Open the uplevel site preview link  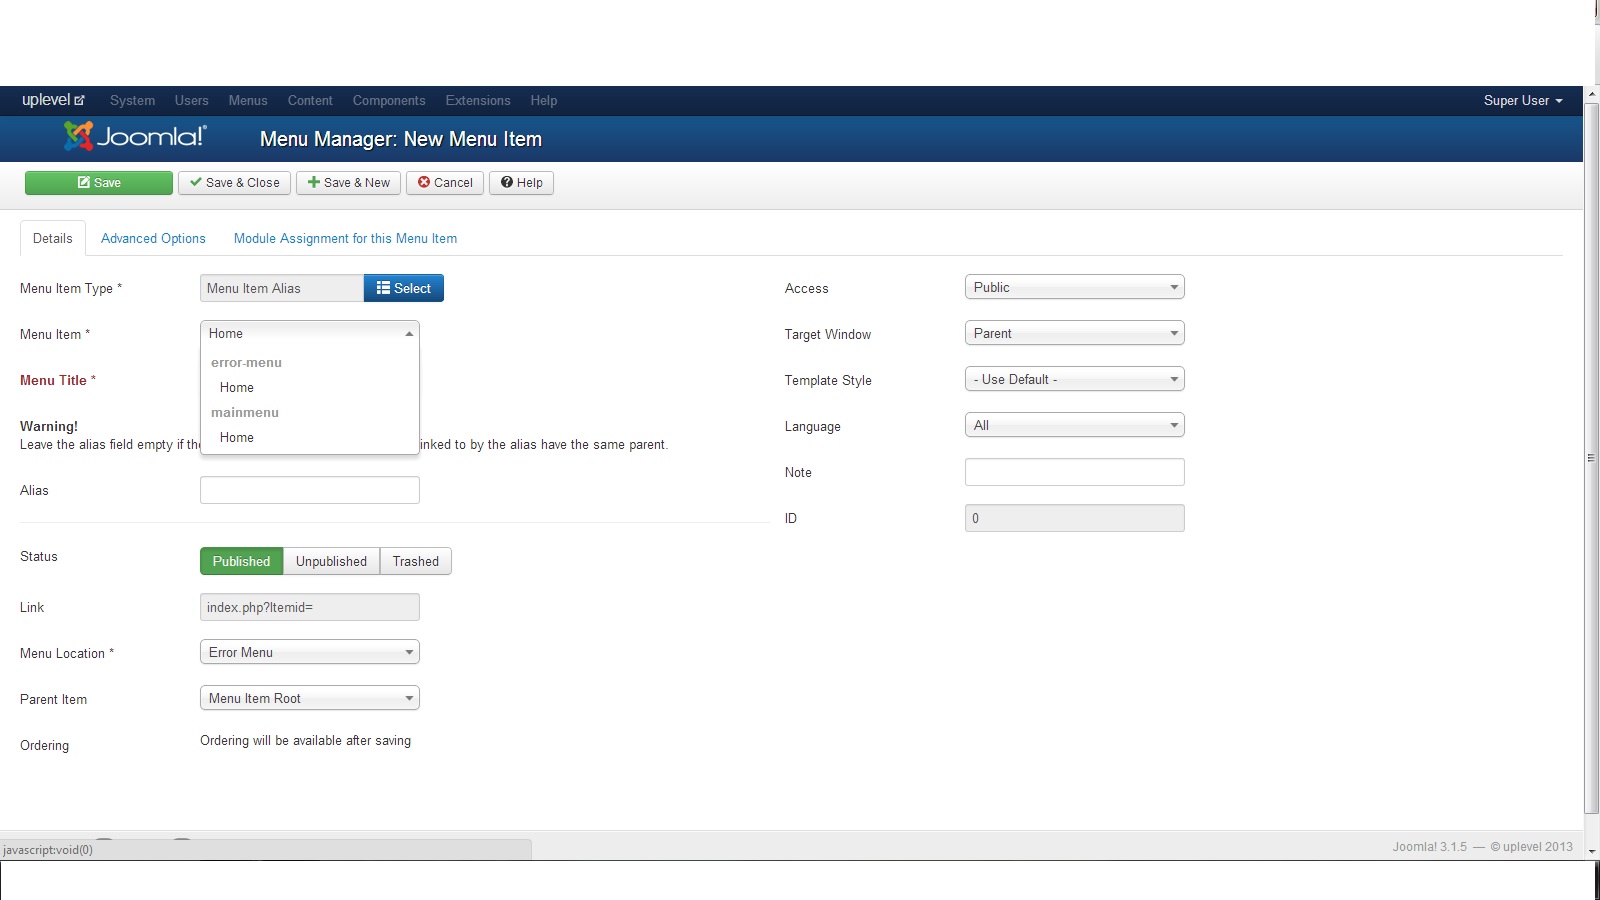[x=53, y=100]
